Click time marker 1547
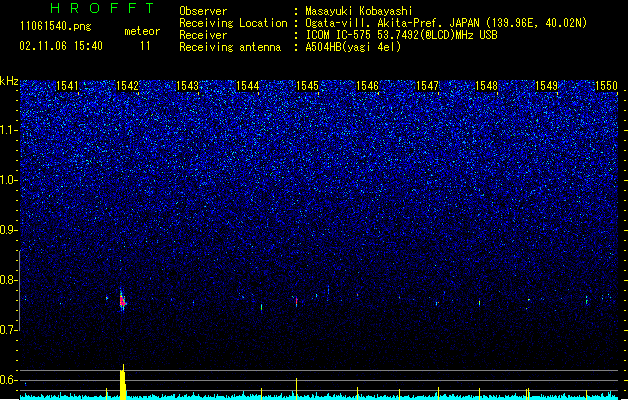This screenshot has height=400, width=629. pyautogui.click(x=428, y=86)
